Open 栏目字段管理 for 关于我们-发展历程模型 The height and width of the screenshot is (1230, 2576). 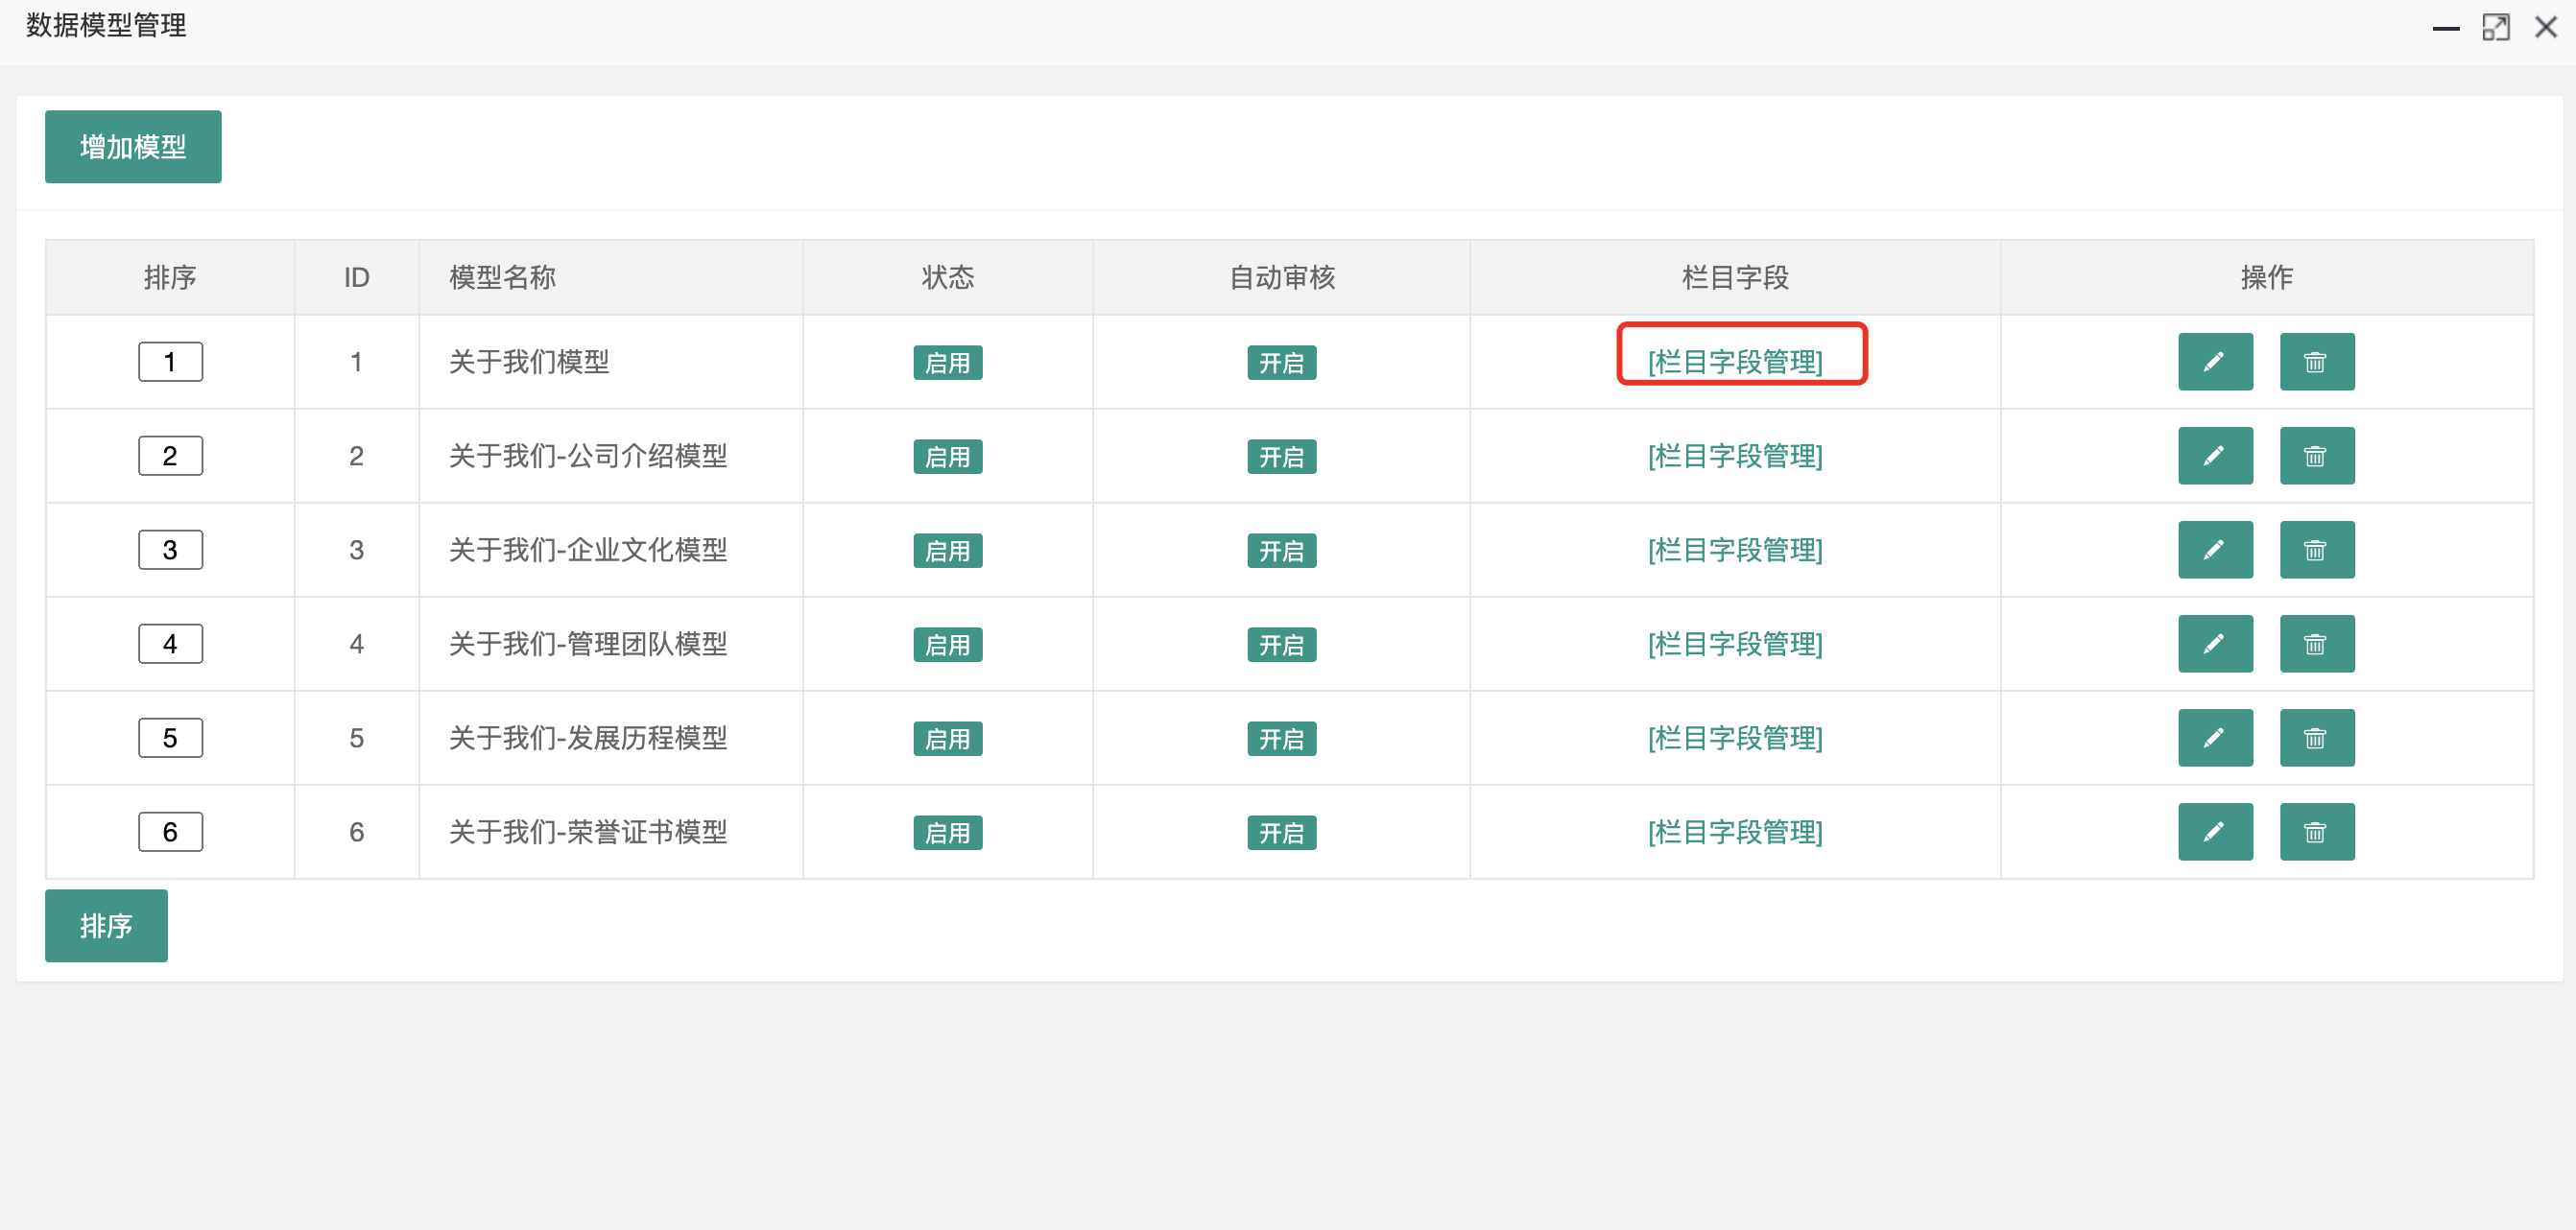click(x=1735, y=738)
